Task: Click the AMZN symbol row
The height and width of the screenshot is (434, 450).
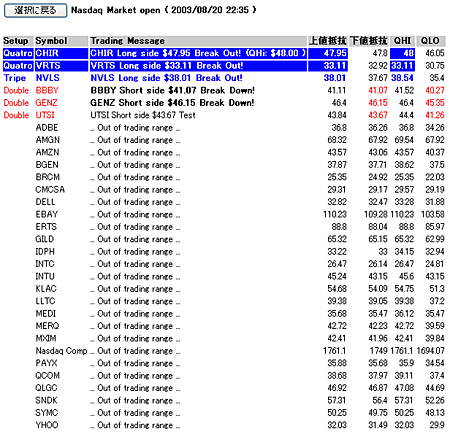Action: pyautogui.click(x=48, y=152)
